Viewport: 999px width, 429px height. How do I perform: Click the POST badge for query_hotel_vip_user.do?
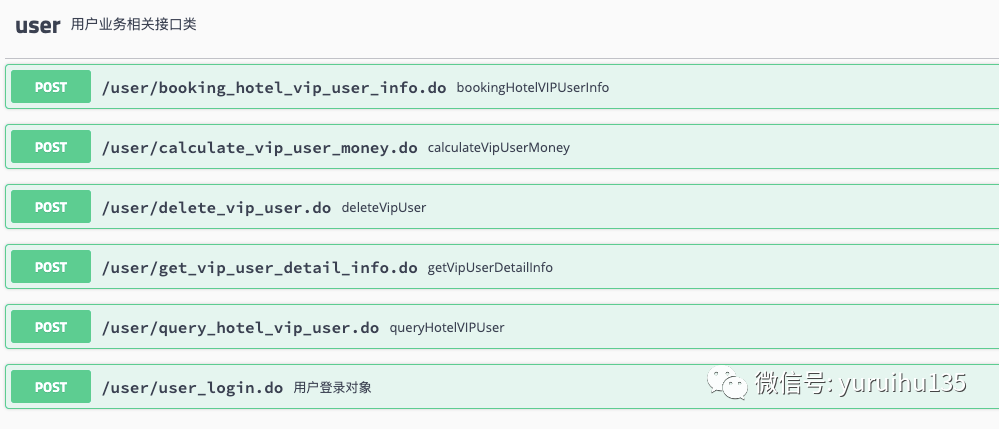click(x=51, y=327)
